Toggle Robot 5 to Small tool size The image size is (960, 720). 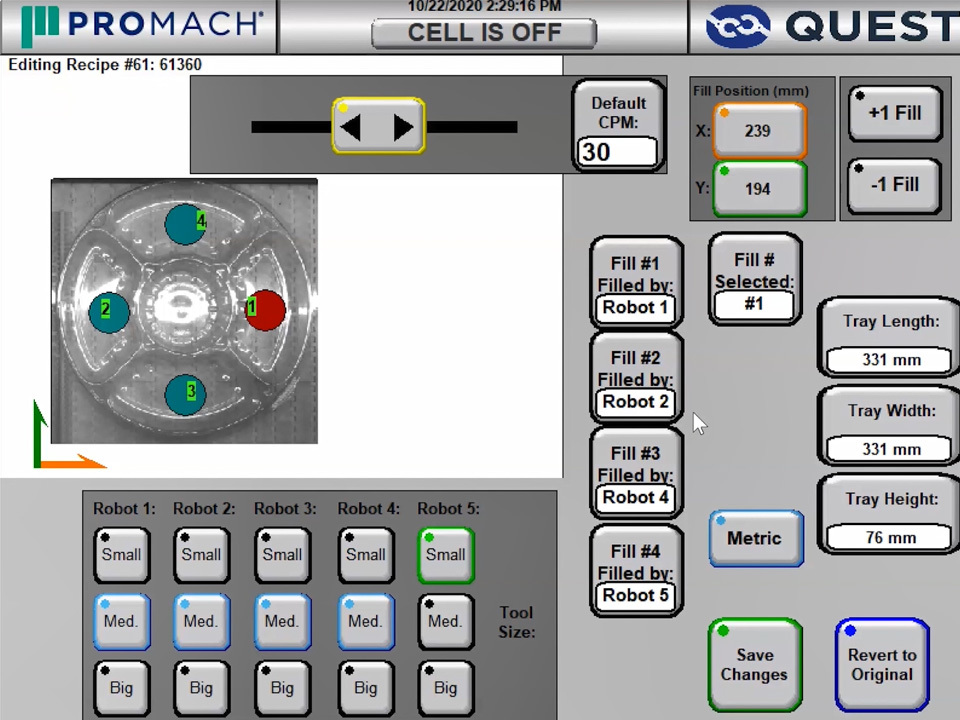click(x=445, y=555)
